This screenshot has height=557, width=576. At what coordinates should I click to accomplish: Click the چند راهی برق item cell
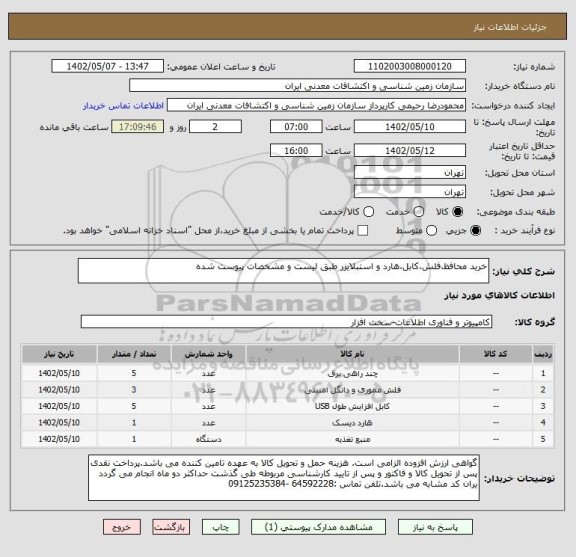pos(352,373)
